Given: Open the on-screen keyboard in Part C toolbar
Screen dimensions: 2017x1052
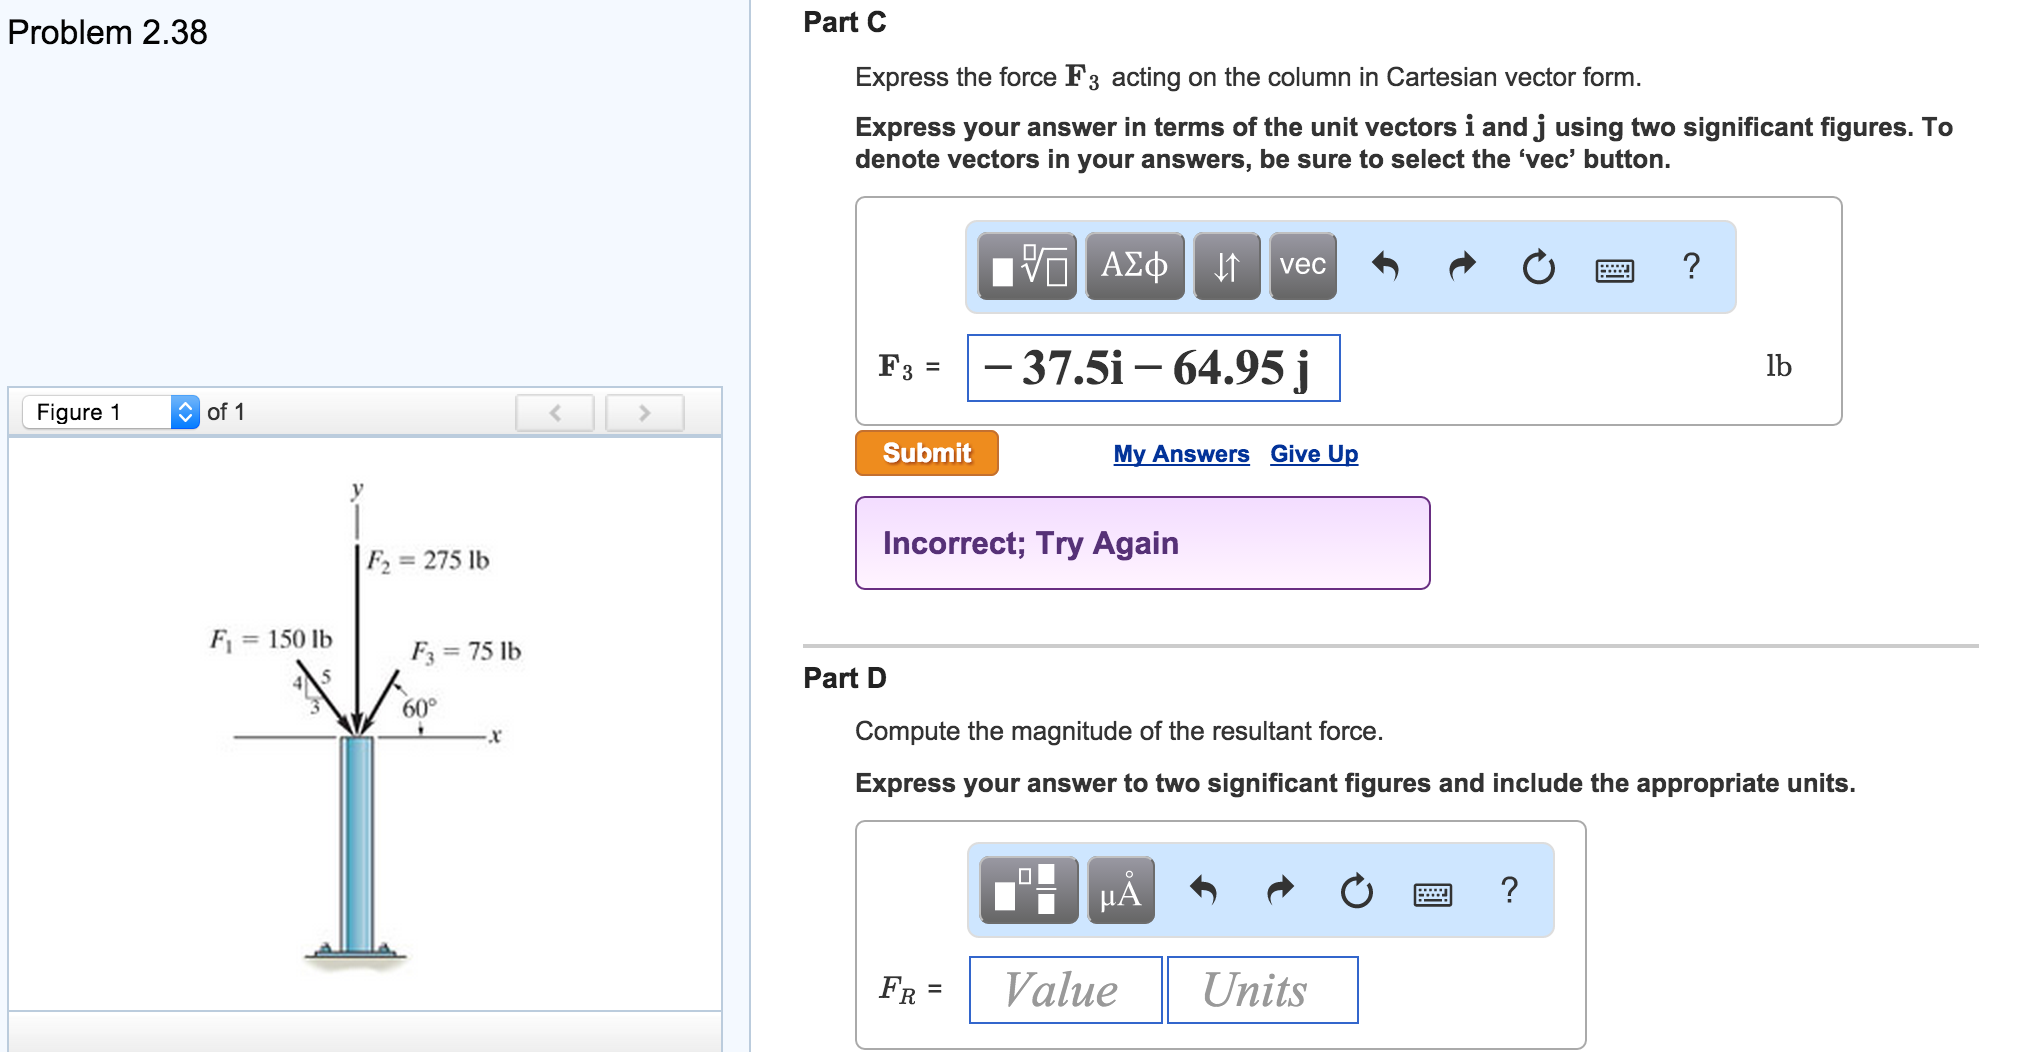Looking at the screenshot, I should click(1615, 268).
